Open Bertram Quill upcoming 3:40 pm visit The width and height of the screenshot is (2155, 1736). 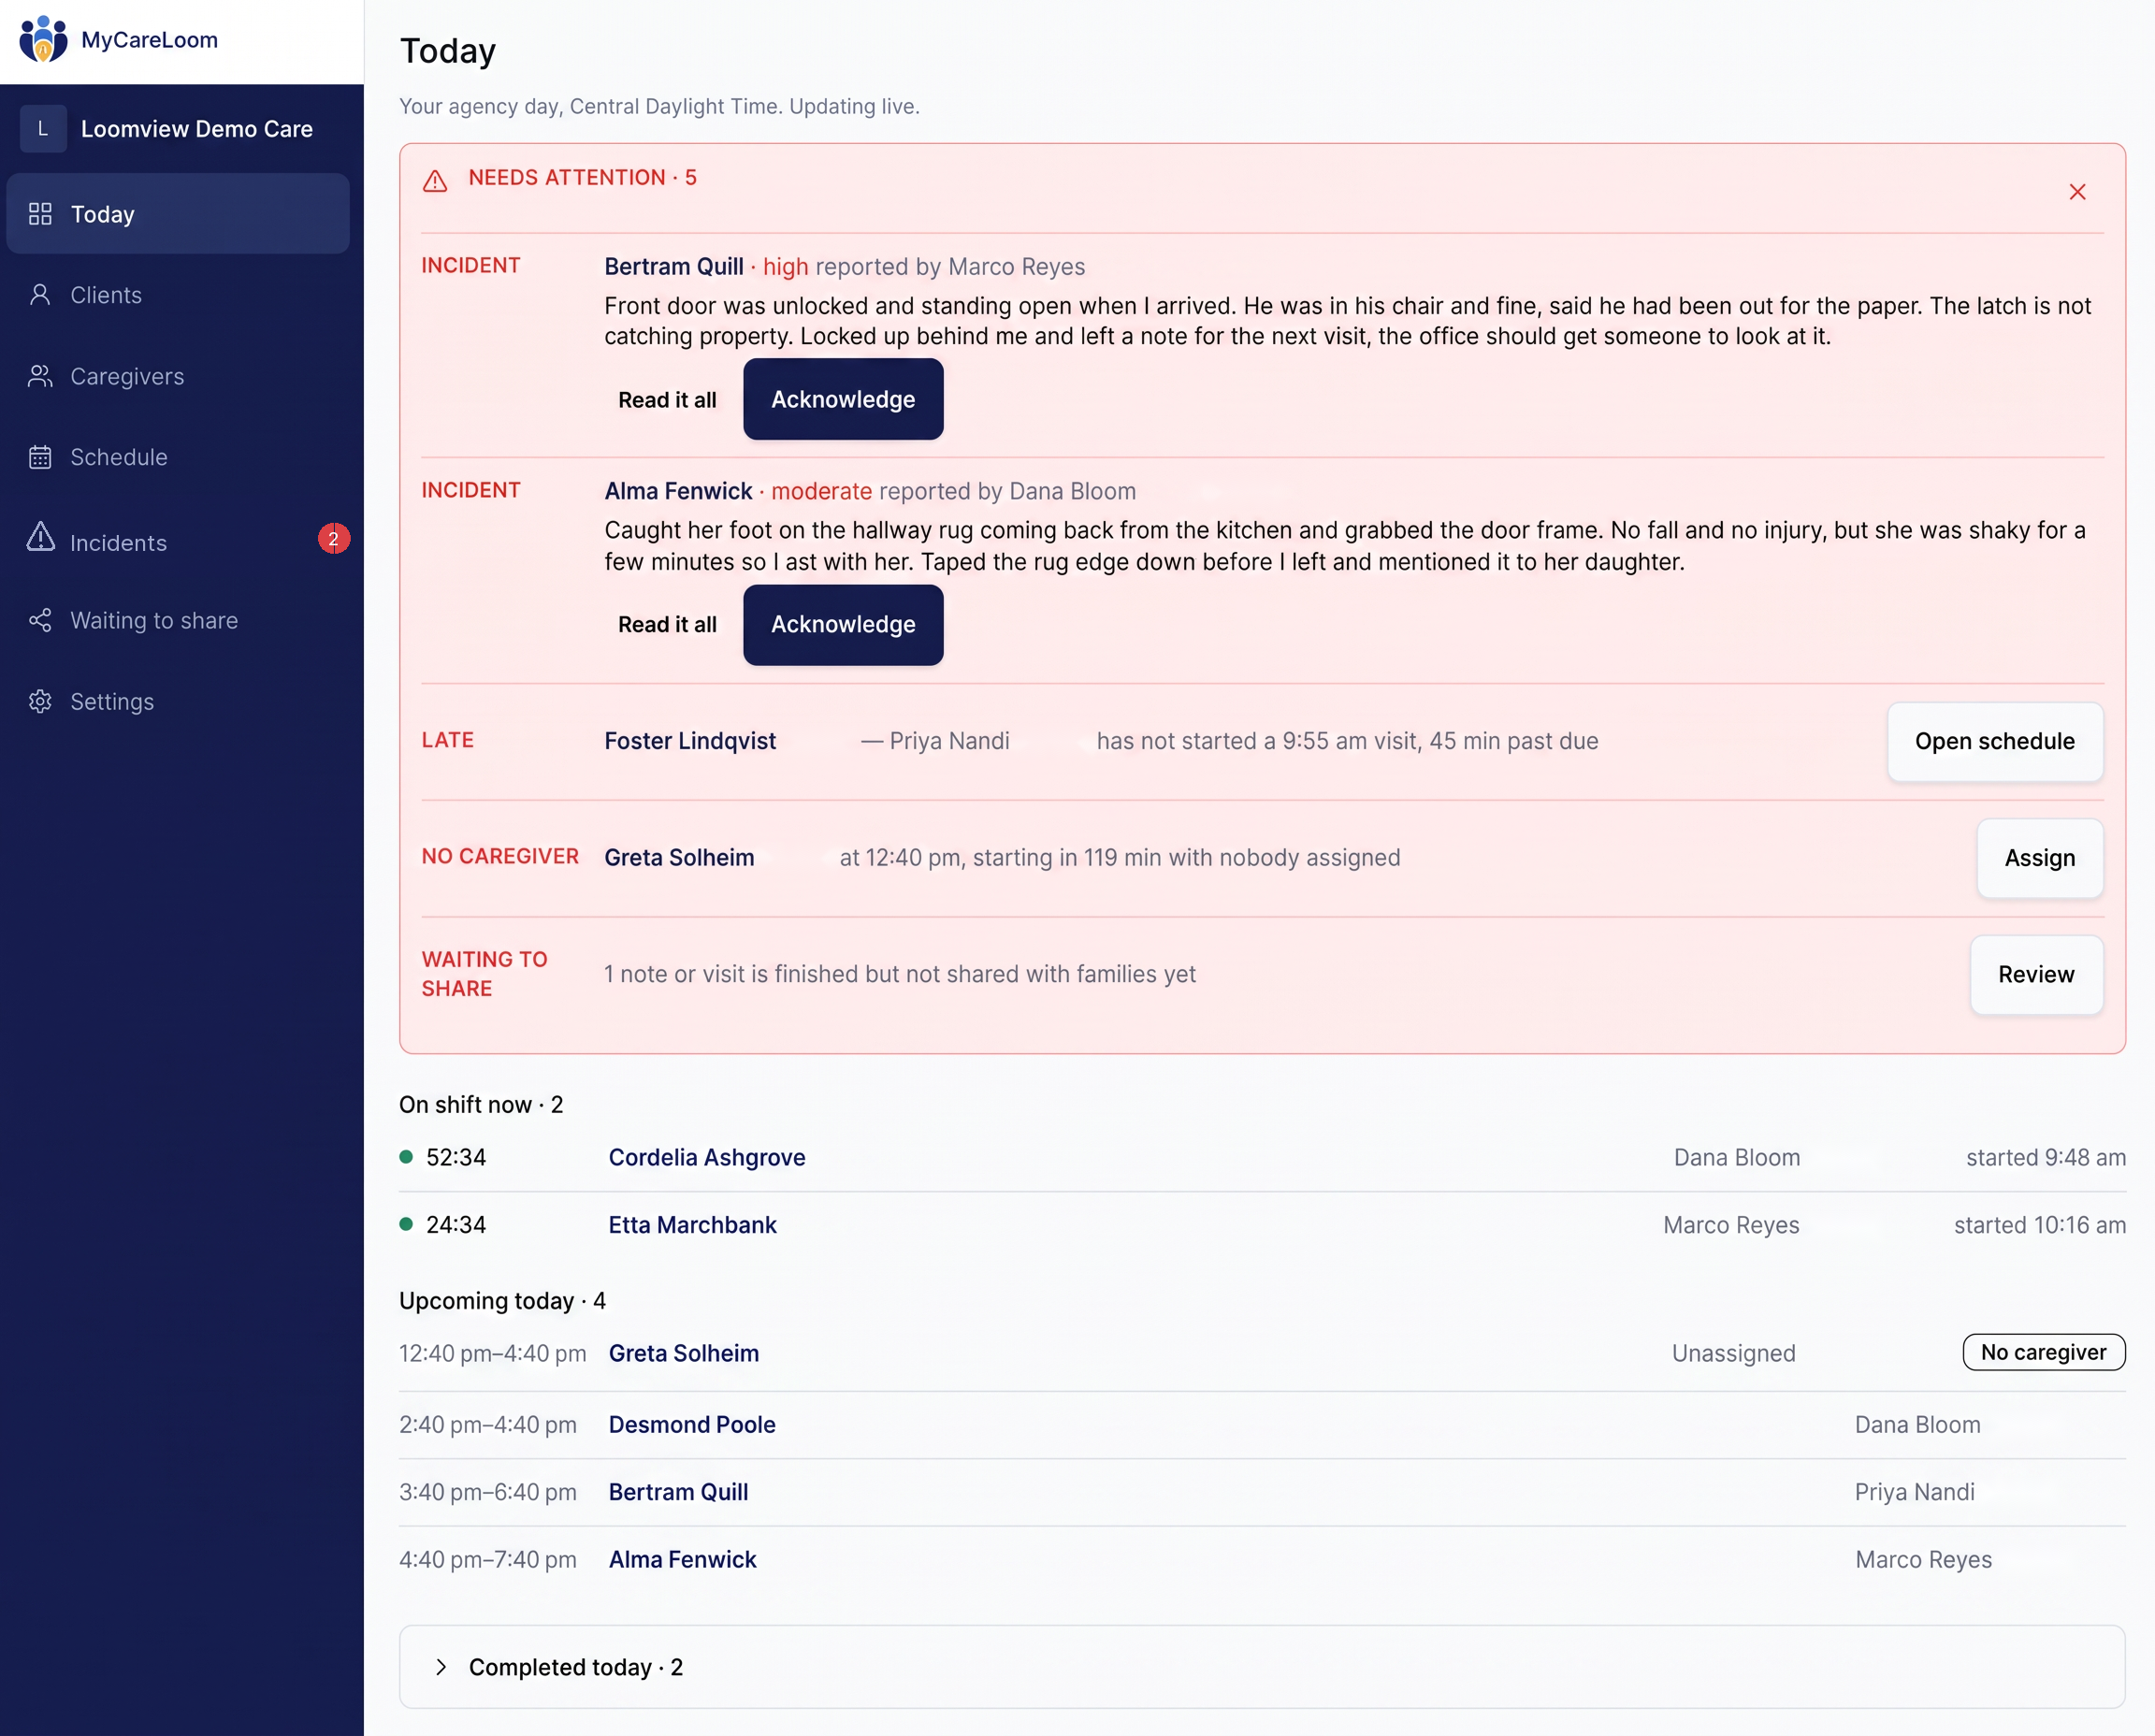678,1492
